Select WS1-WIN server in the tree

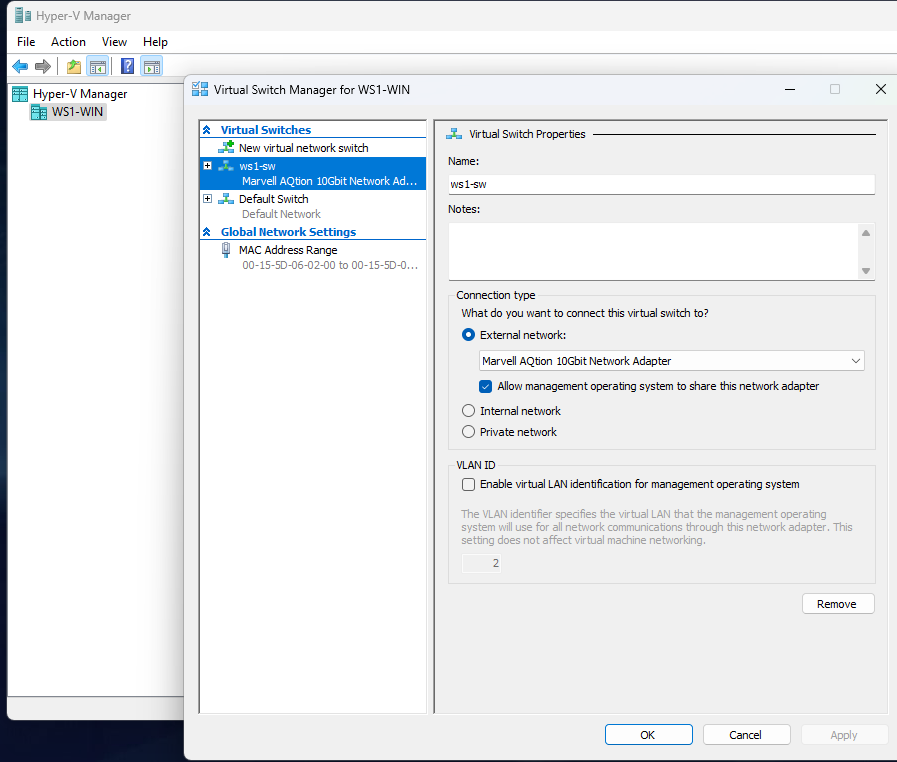[78, 112]
